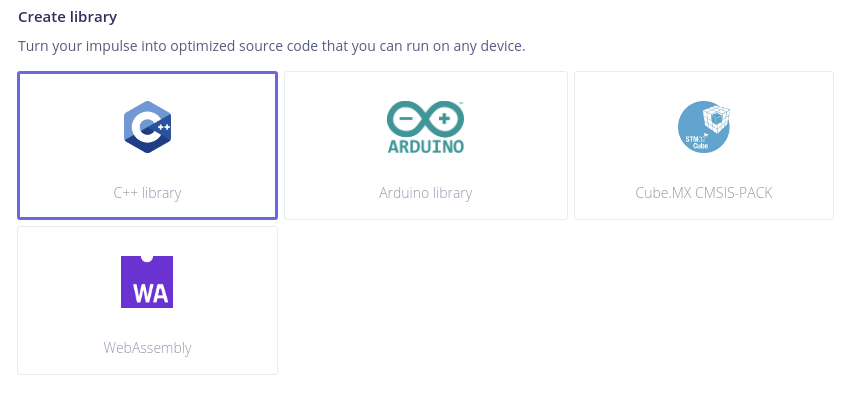The height and width of the screenshot is (396, 849).
Task: Choose the Arduino library label
Action: coord(426,193)
